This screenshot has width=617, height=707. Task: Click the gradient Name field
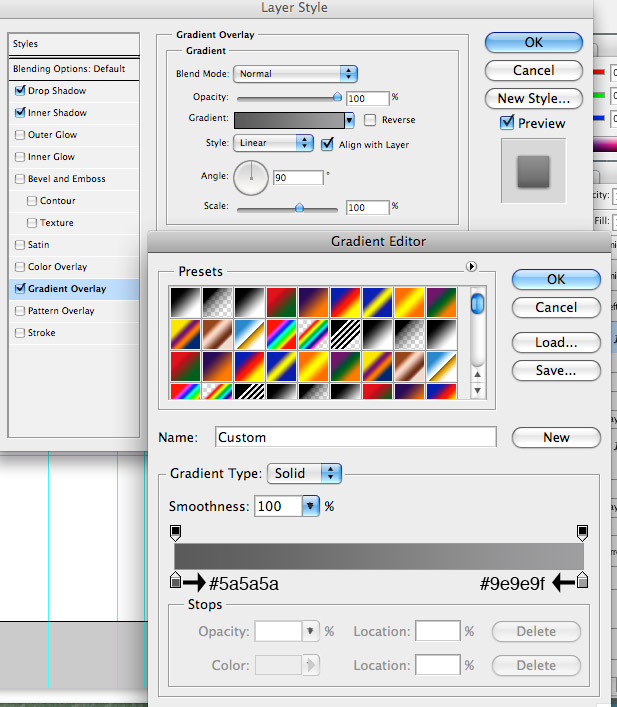click(355, 437)
